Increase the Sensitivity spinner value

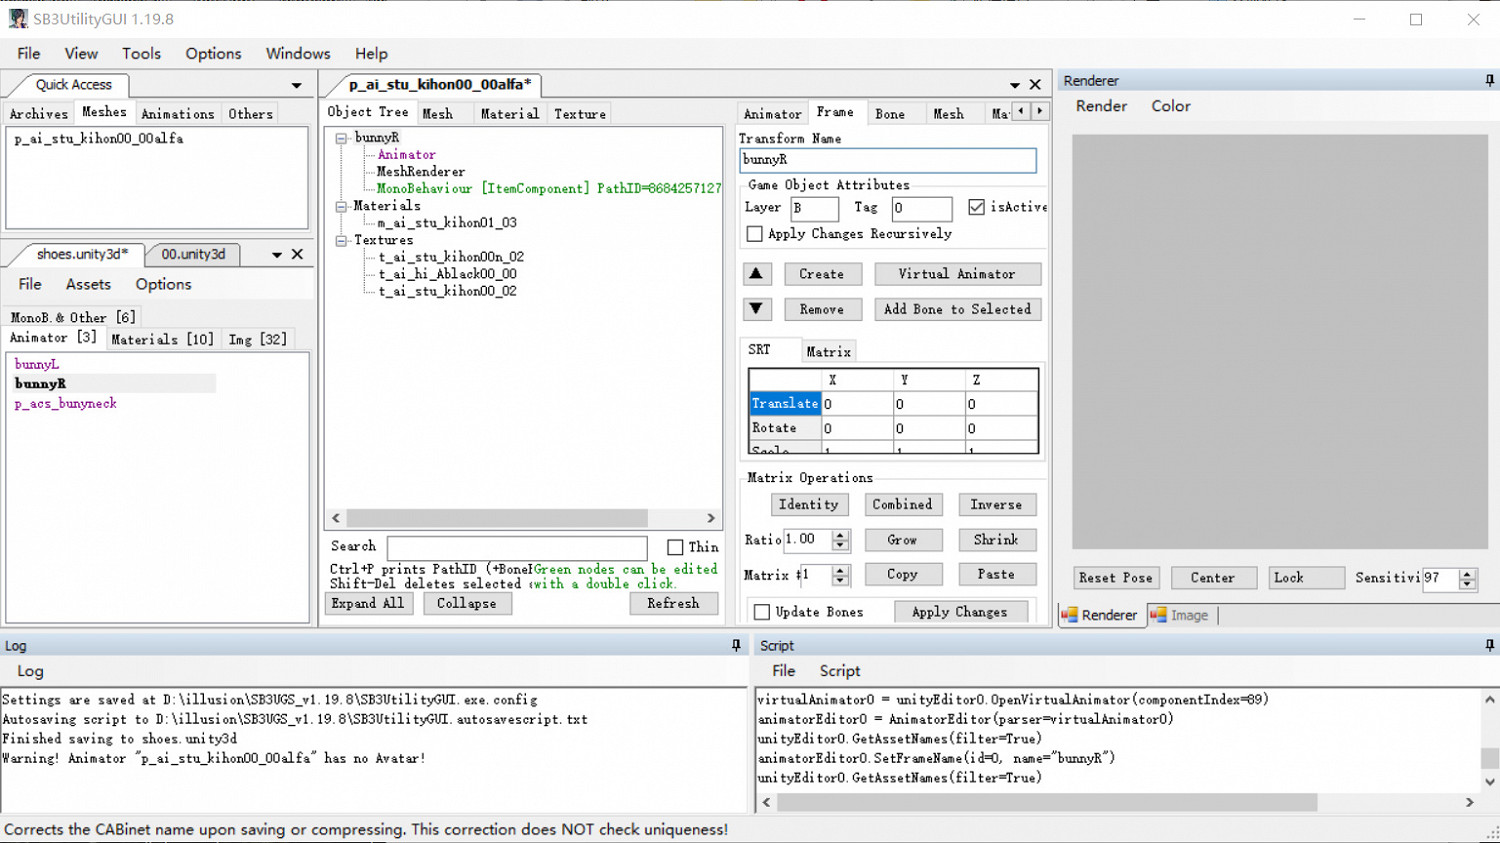coord(1467,573)
